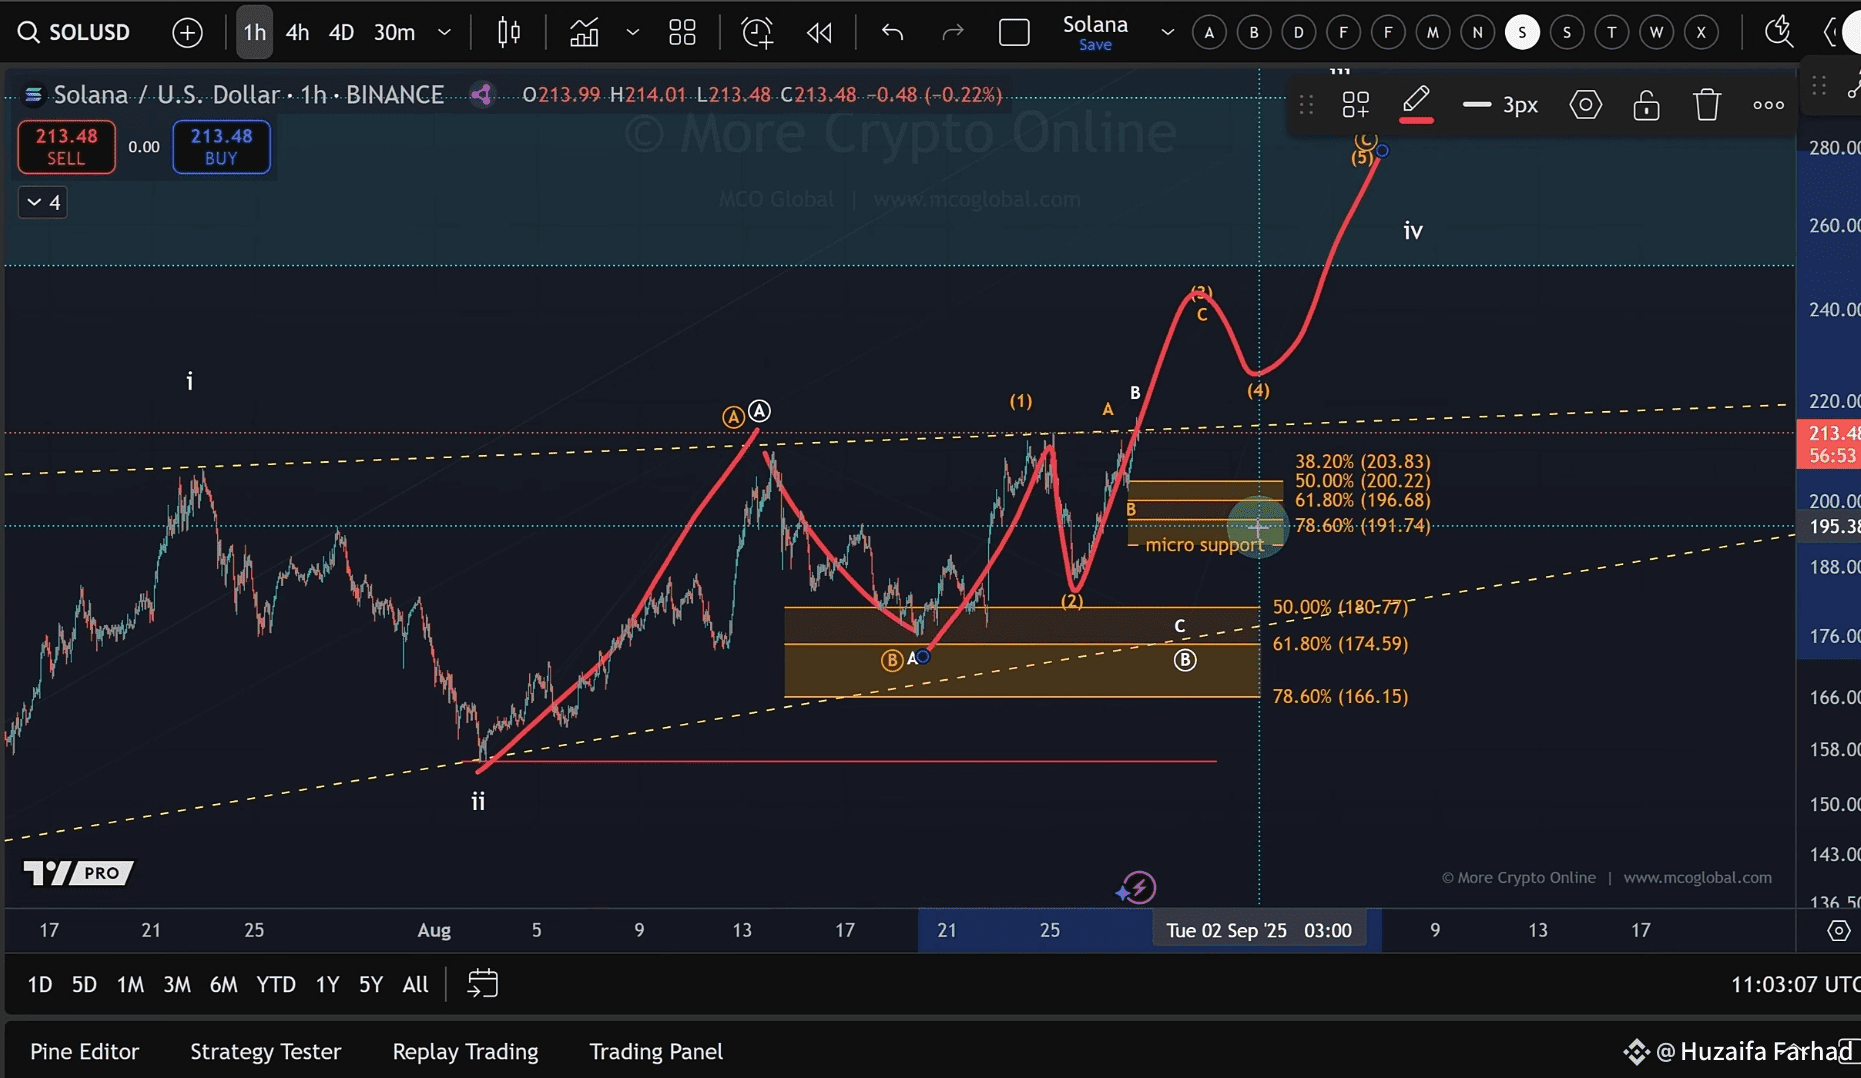Set date range to All

(415, 984)
